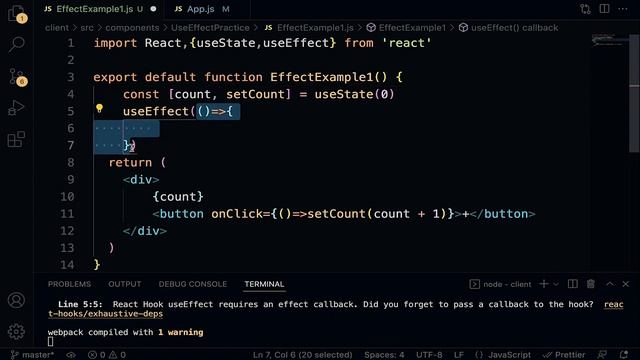Click '{count}' on line 10
Screen dimensions: 640x360
[x=178, y=196]
